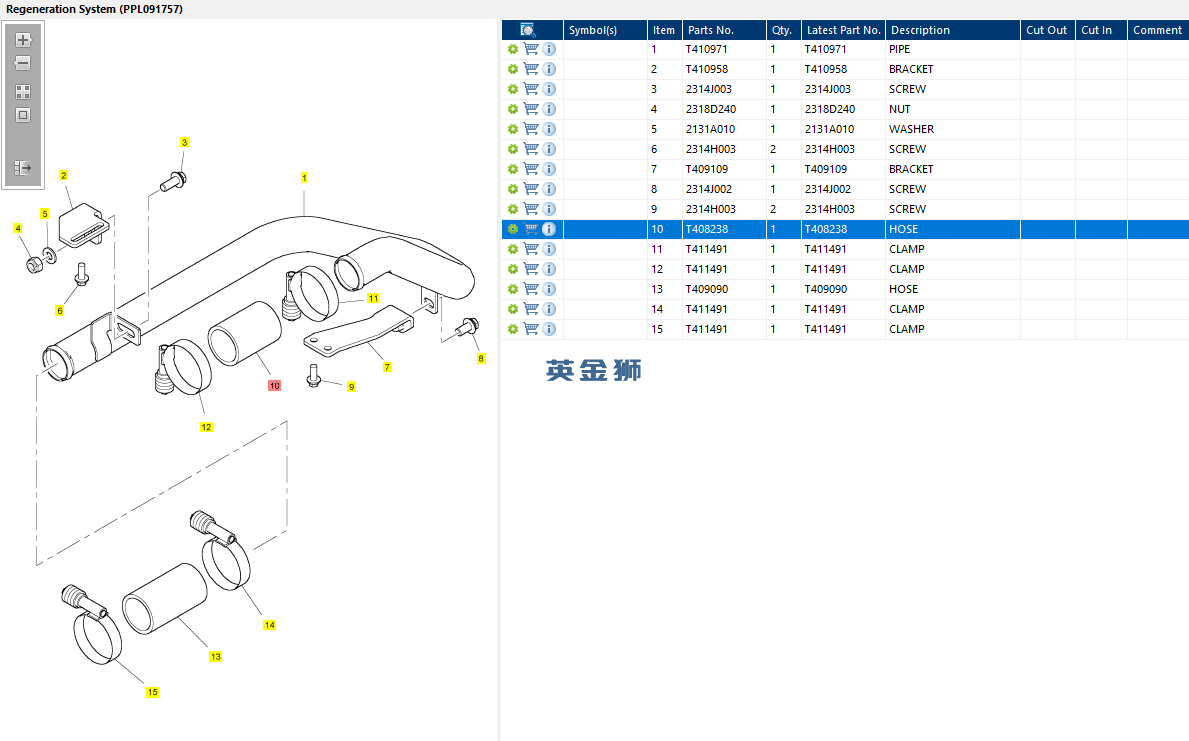
Task: Click PIPE description cell
Action: pyautogui.click(x=899, y=49)
